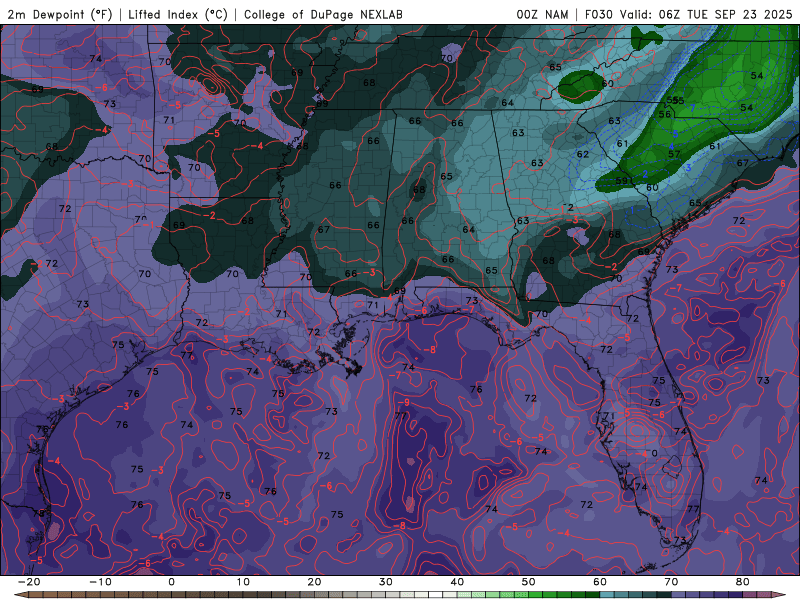Click the right arrow end of color bar

click(x=780, y=595)
